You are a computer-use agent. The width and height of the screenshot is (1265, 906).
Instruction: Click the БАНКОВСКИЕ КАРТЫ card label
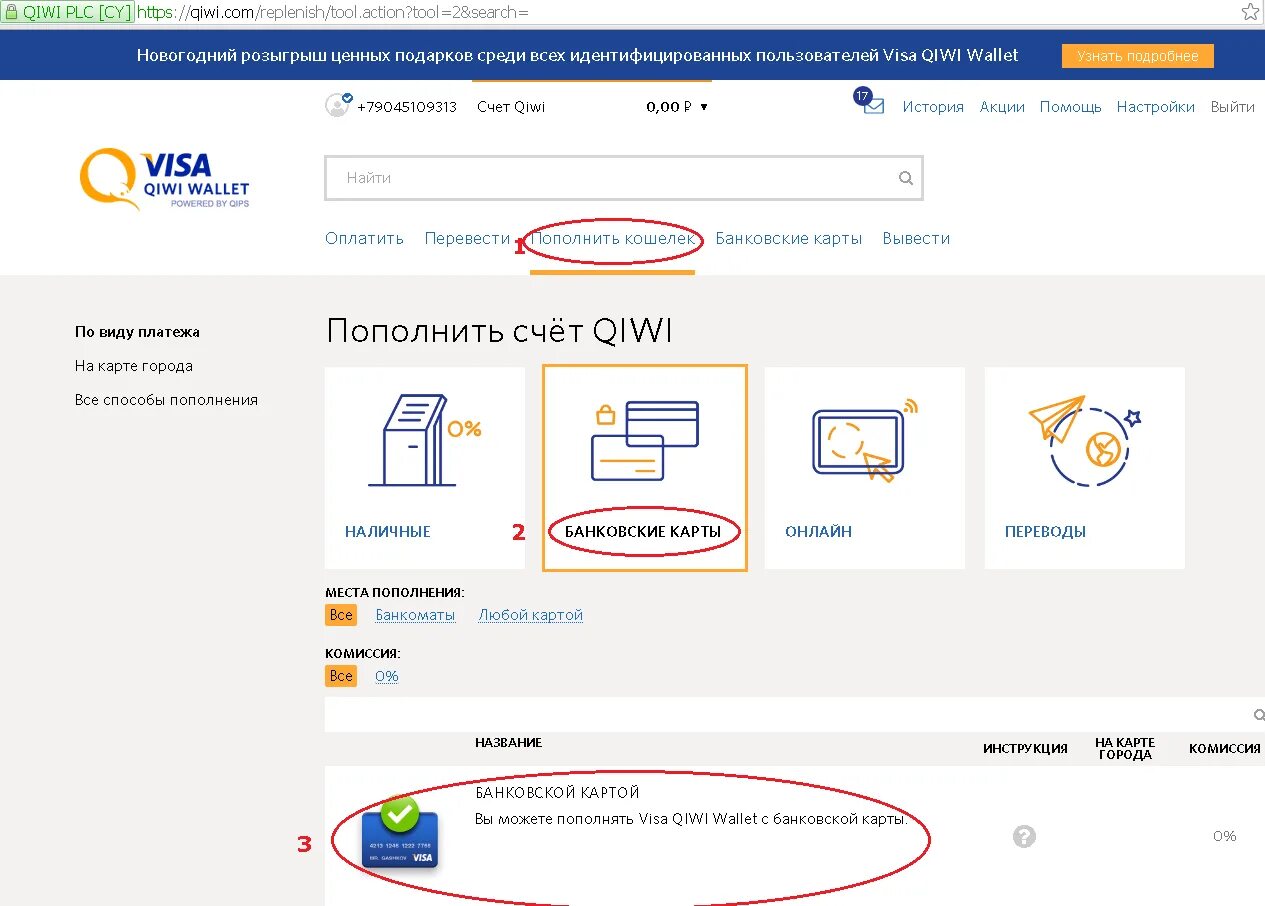click(x=643, y=532)
